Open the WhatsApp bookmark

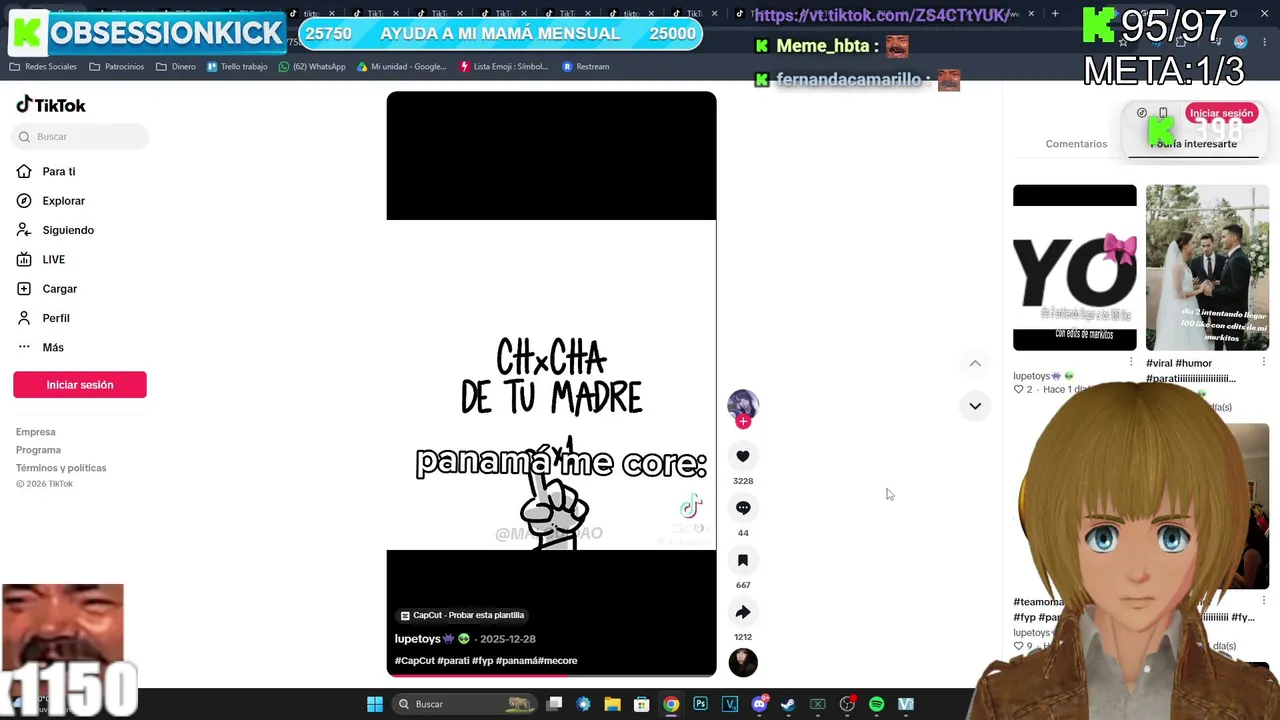pyautogui.click(x=312, y=67)
